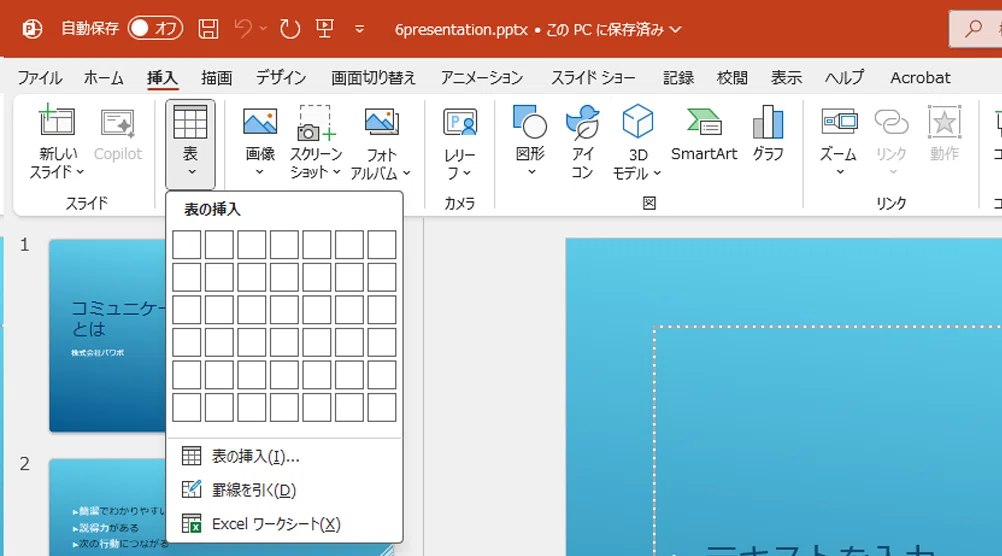Viewport: 1002px width, 556px height.
Task: Select slide 1 thumbnail コミュニケーションとは
Action: tap(107, 336)
